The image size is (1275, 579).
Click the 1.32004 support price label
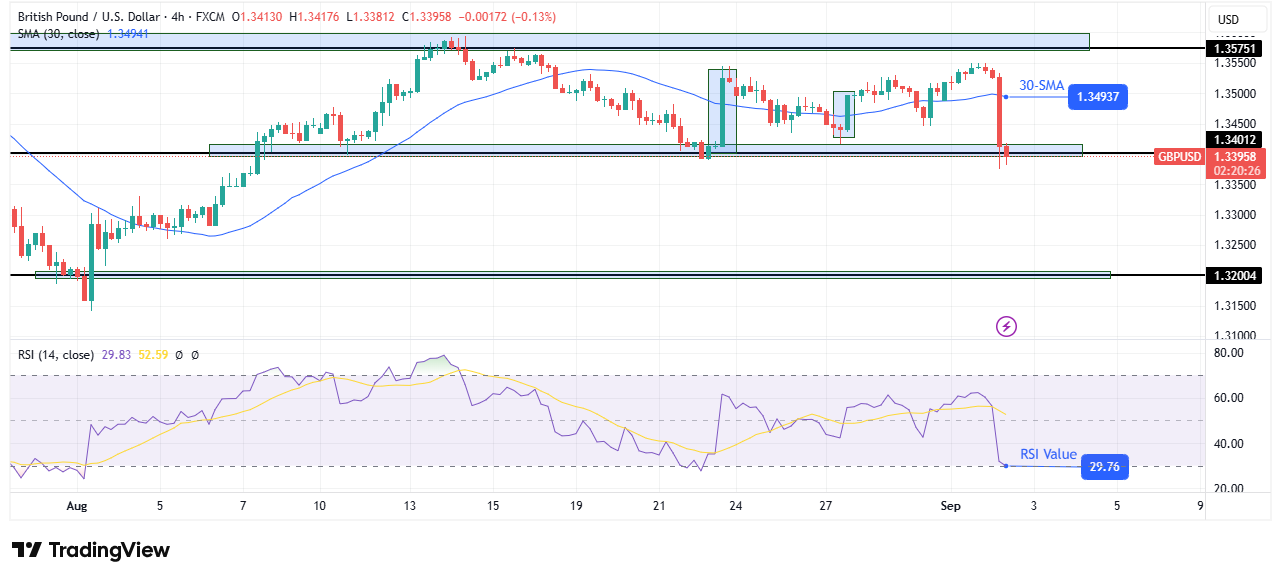(x=1236, y=276)
